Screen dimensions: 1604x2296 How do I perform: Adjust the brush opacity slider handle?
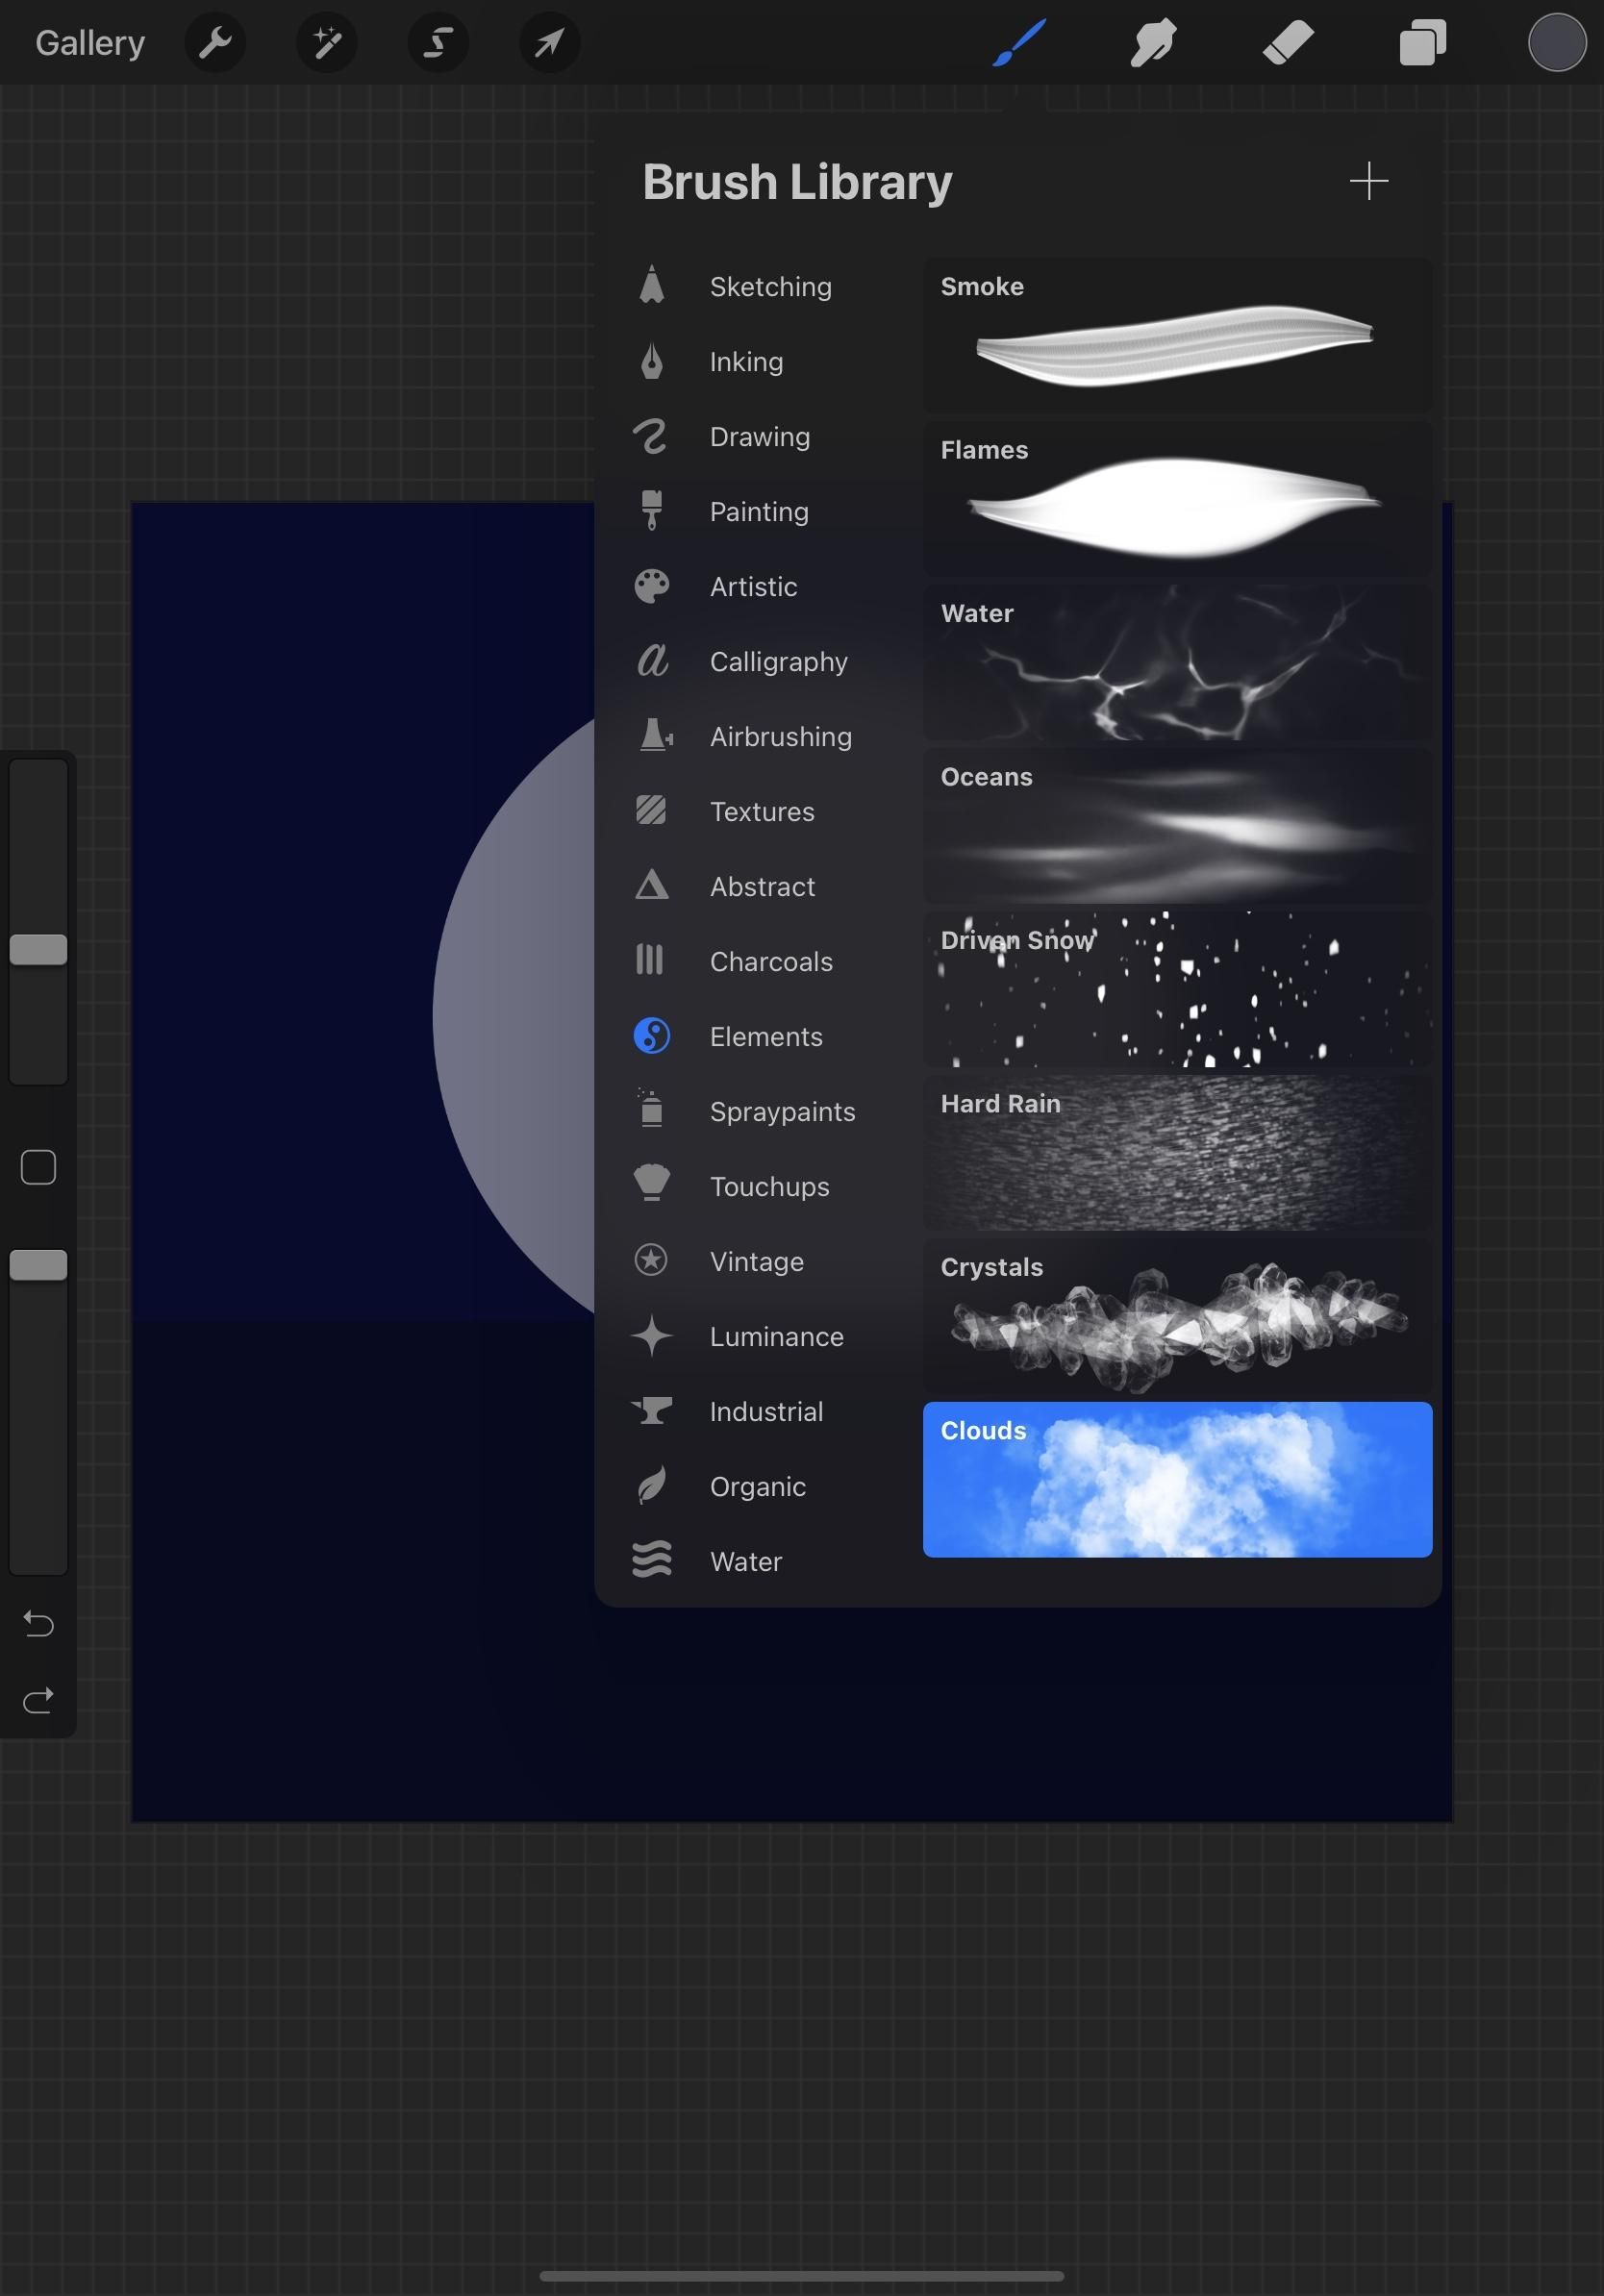[38, 1265]
